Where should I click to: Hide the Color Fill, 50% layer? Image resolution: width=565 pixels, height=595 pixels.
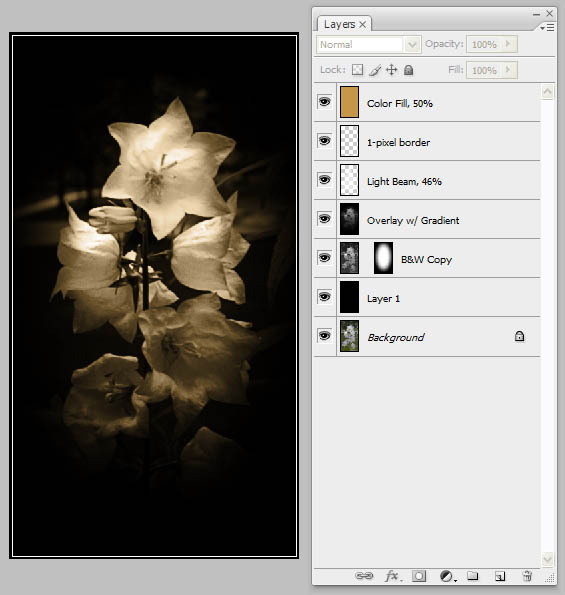point(324,102)
